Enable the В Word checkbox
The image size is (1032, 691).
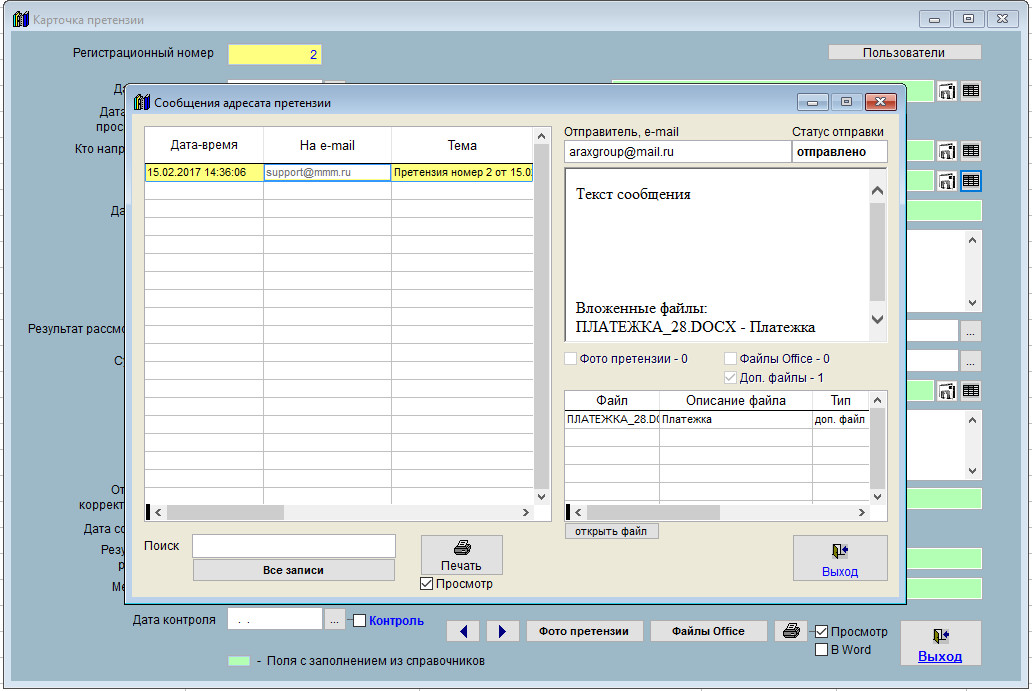(822, 650)
